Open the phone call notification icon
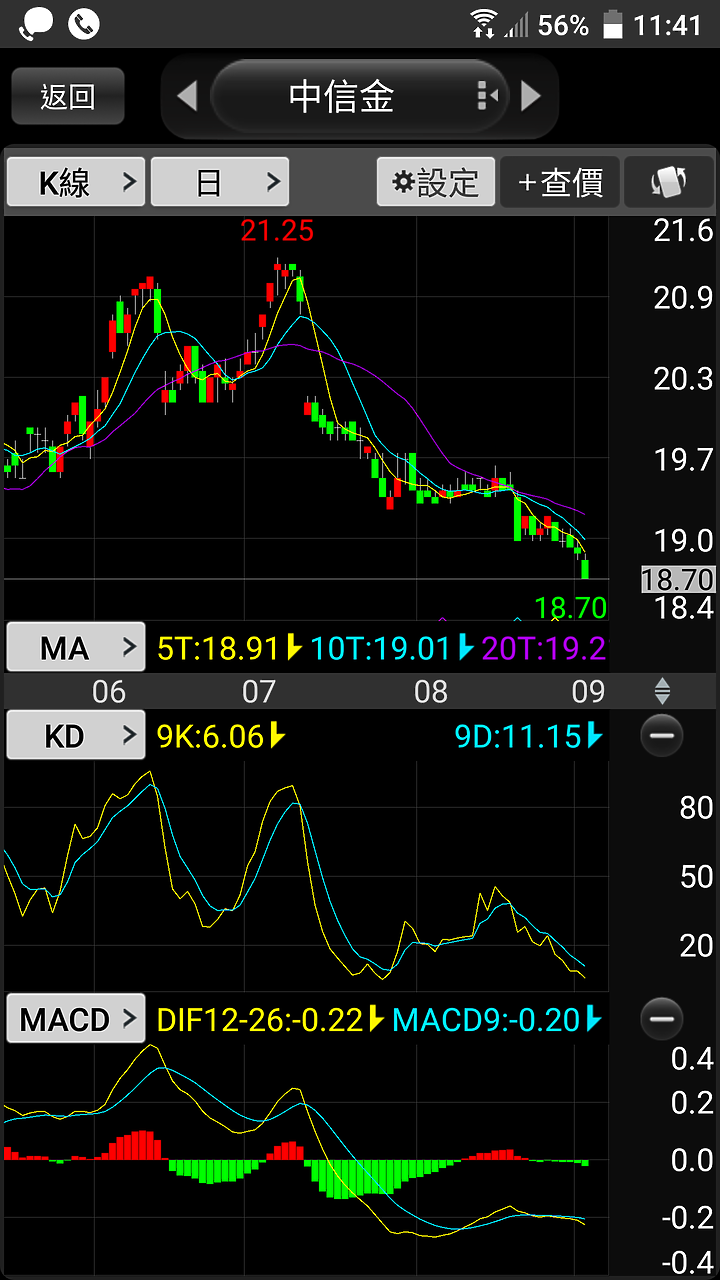The width and height of the screenshot is (720, 1280). pyautogui.click(x=84, y=24)
